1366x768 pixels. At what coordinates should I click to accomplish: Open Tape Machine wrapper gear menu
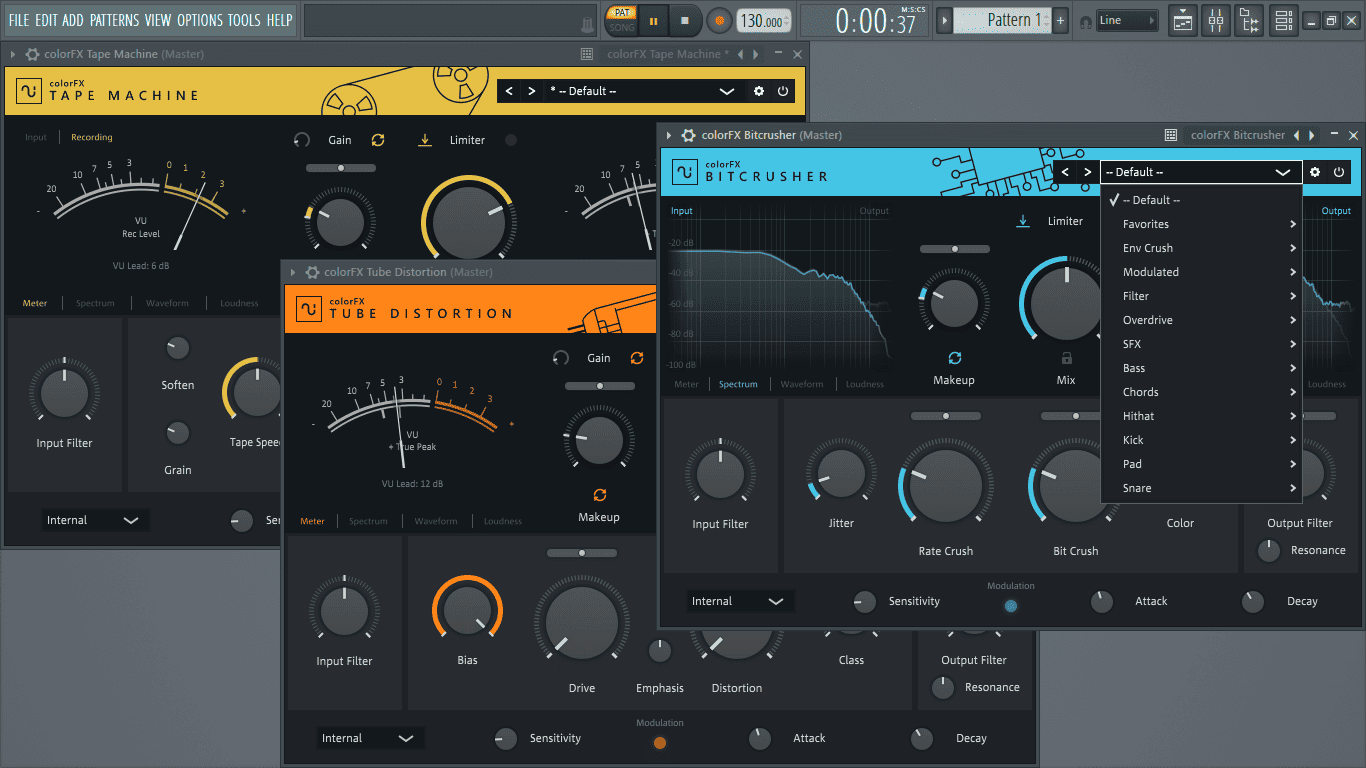[32, 54]
